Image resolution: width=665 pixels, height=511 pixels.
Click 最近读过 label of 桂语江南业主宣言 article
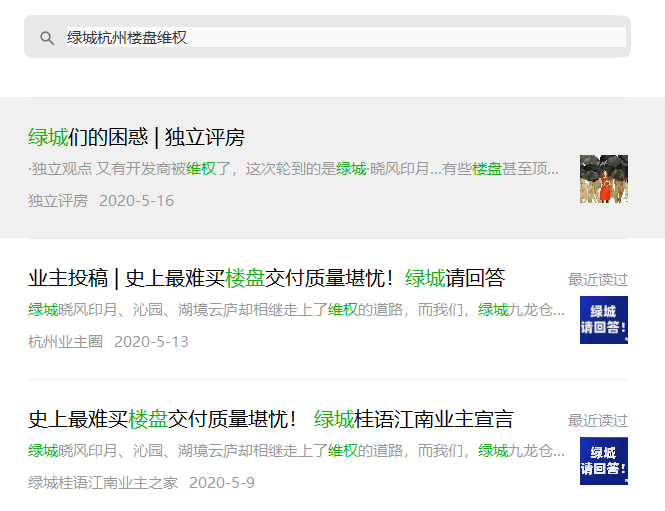click(598, 421)
